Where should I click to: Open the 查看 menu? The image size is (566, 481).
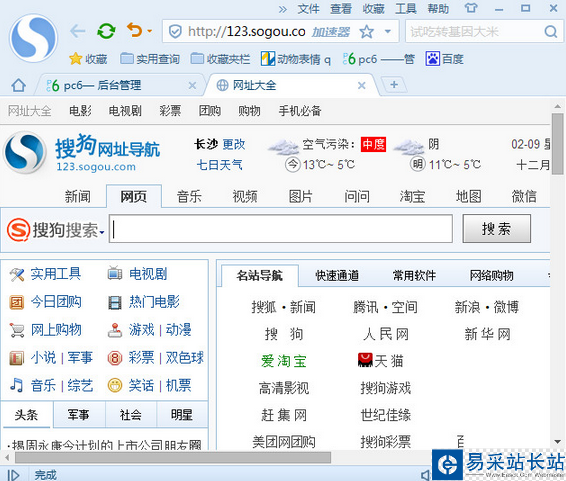[341, 9]
